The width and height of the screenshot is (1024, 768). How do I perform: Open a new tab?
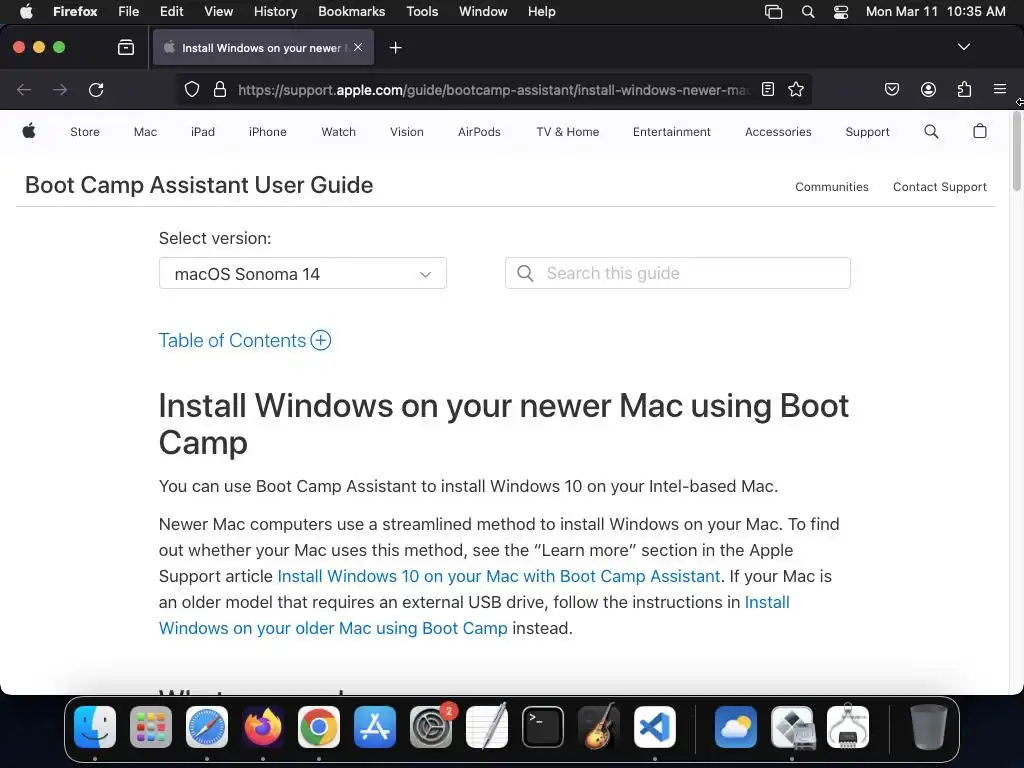point(395,48)
